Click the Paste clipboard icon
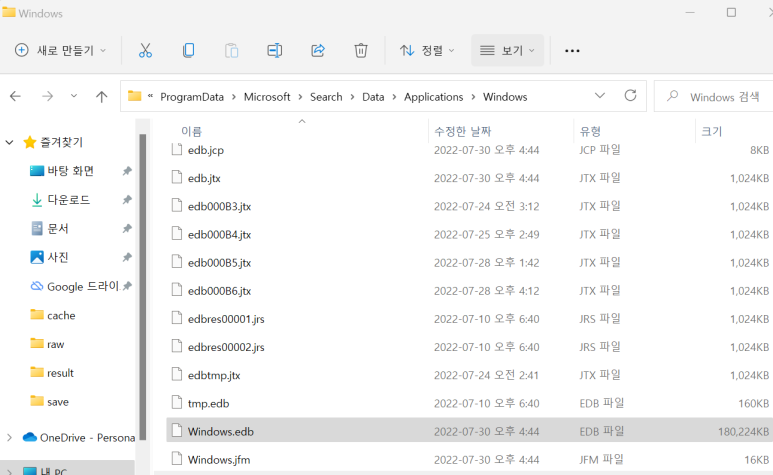Viewport: 773px width, 475px height. [232, 50]
